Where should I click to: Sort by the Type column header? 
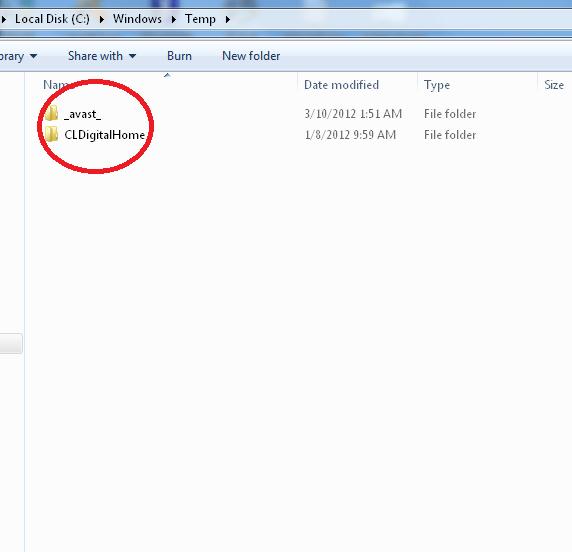tap(437, 85)
